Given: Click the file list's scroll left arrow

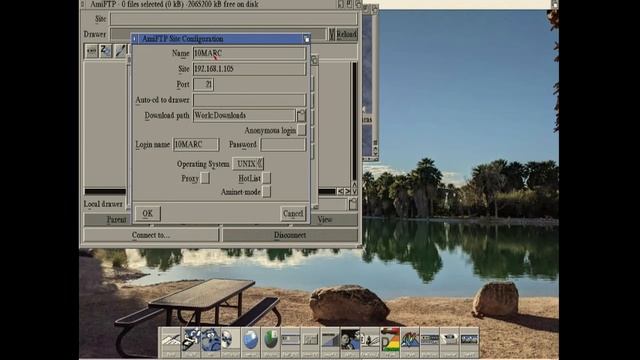Looking at the screenshot, I should tap(340, 191).
